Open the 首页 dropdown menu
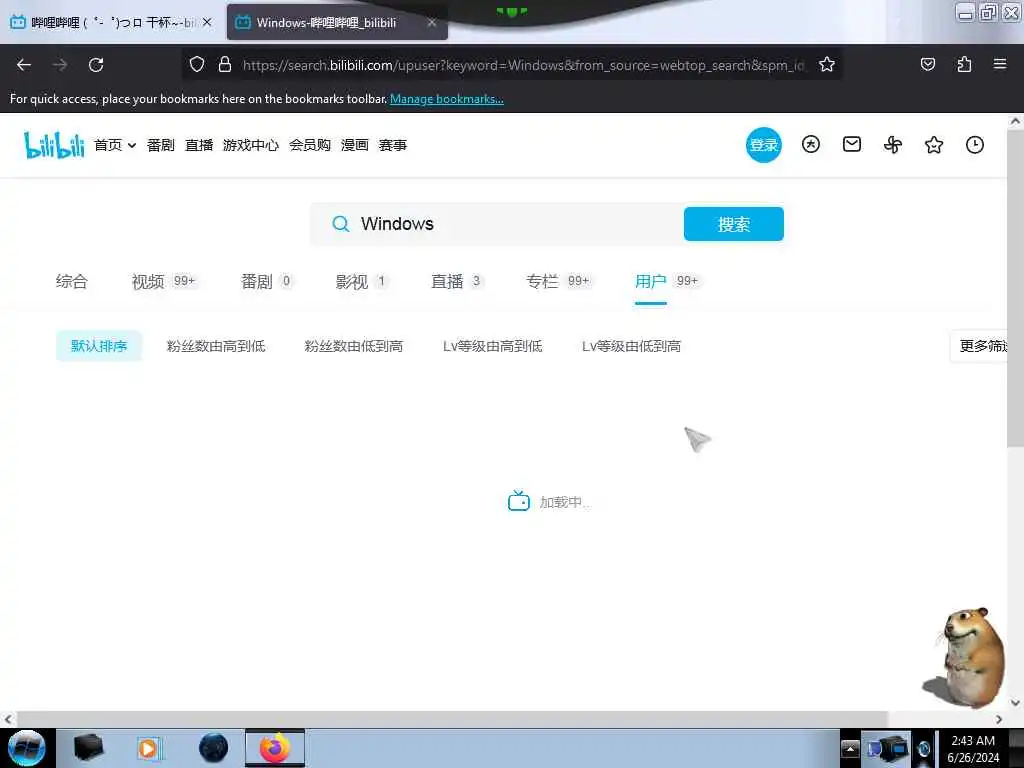1024x768 pixels. [115, 145]
